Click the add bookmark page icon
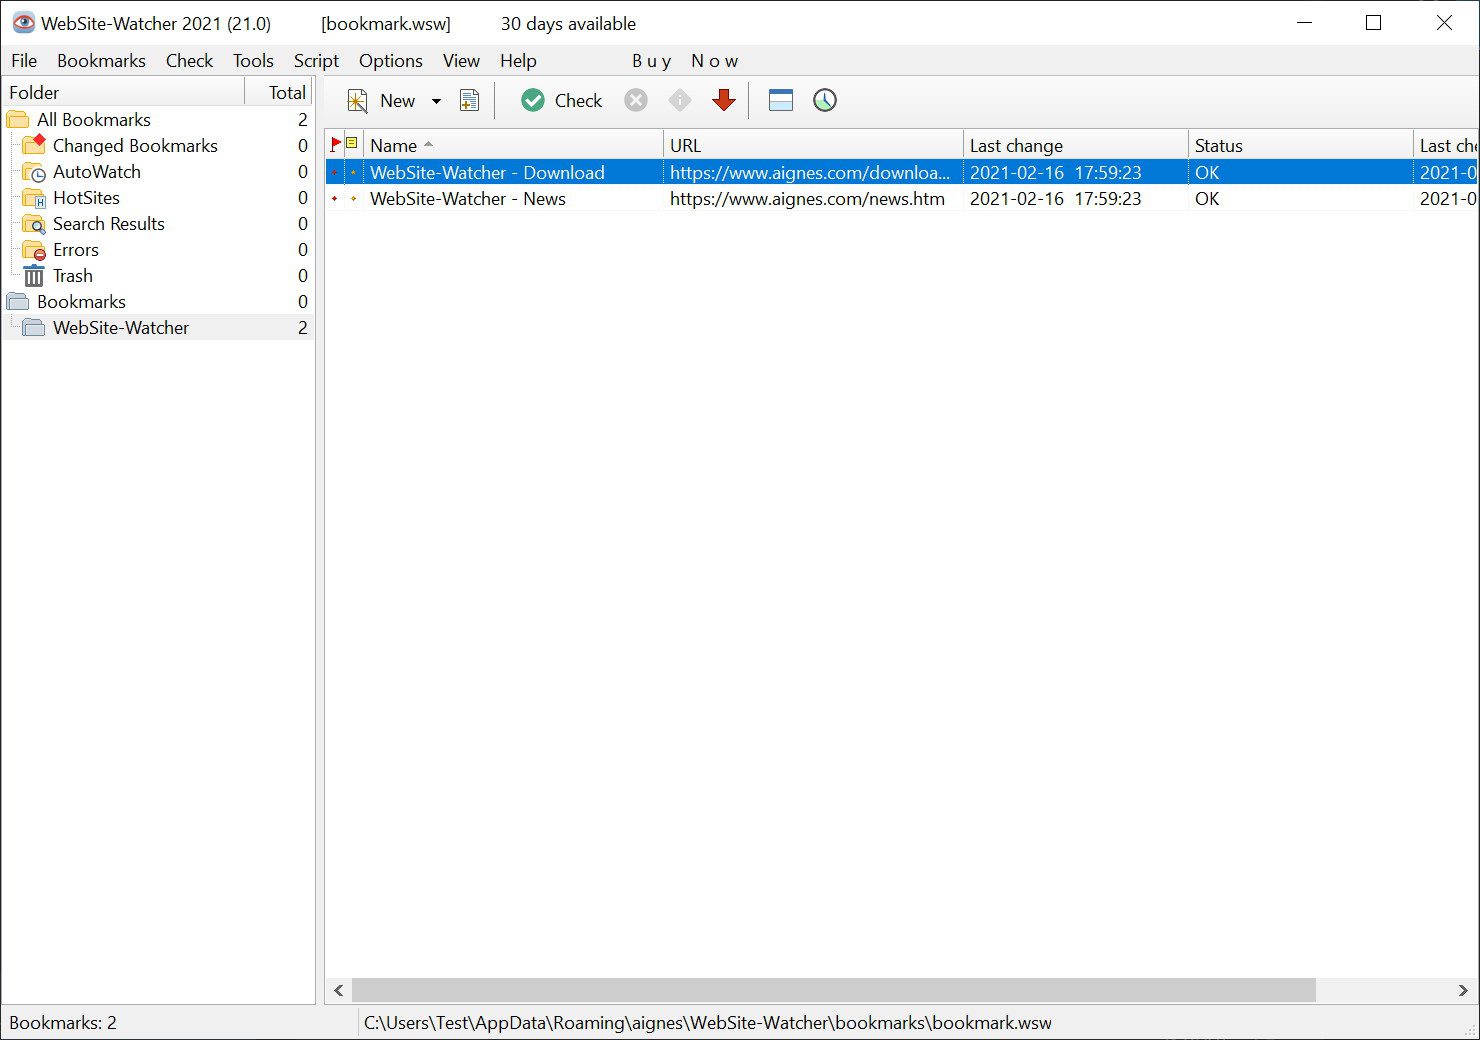Viewport: 1480px width, 1040px height. pyautogui.click(x=469, y=100)
